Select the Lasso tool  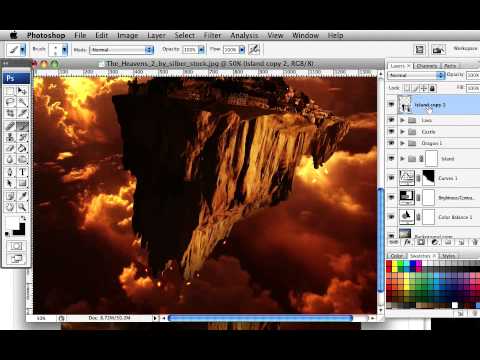pos(10,102)
